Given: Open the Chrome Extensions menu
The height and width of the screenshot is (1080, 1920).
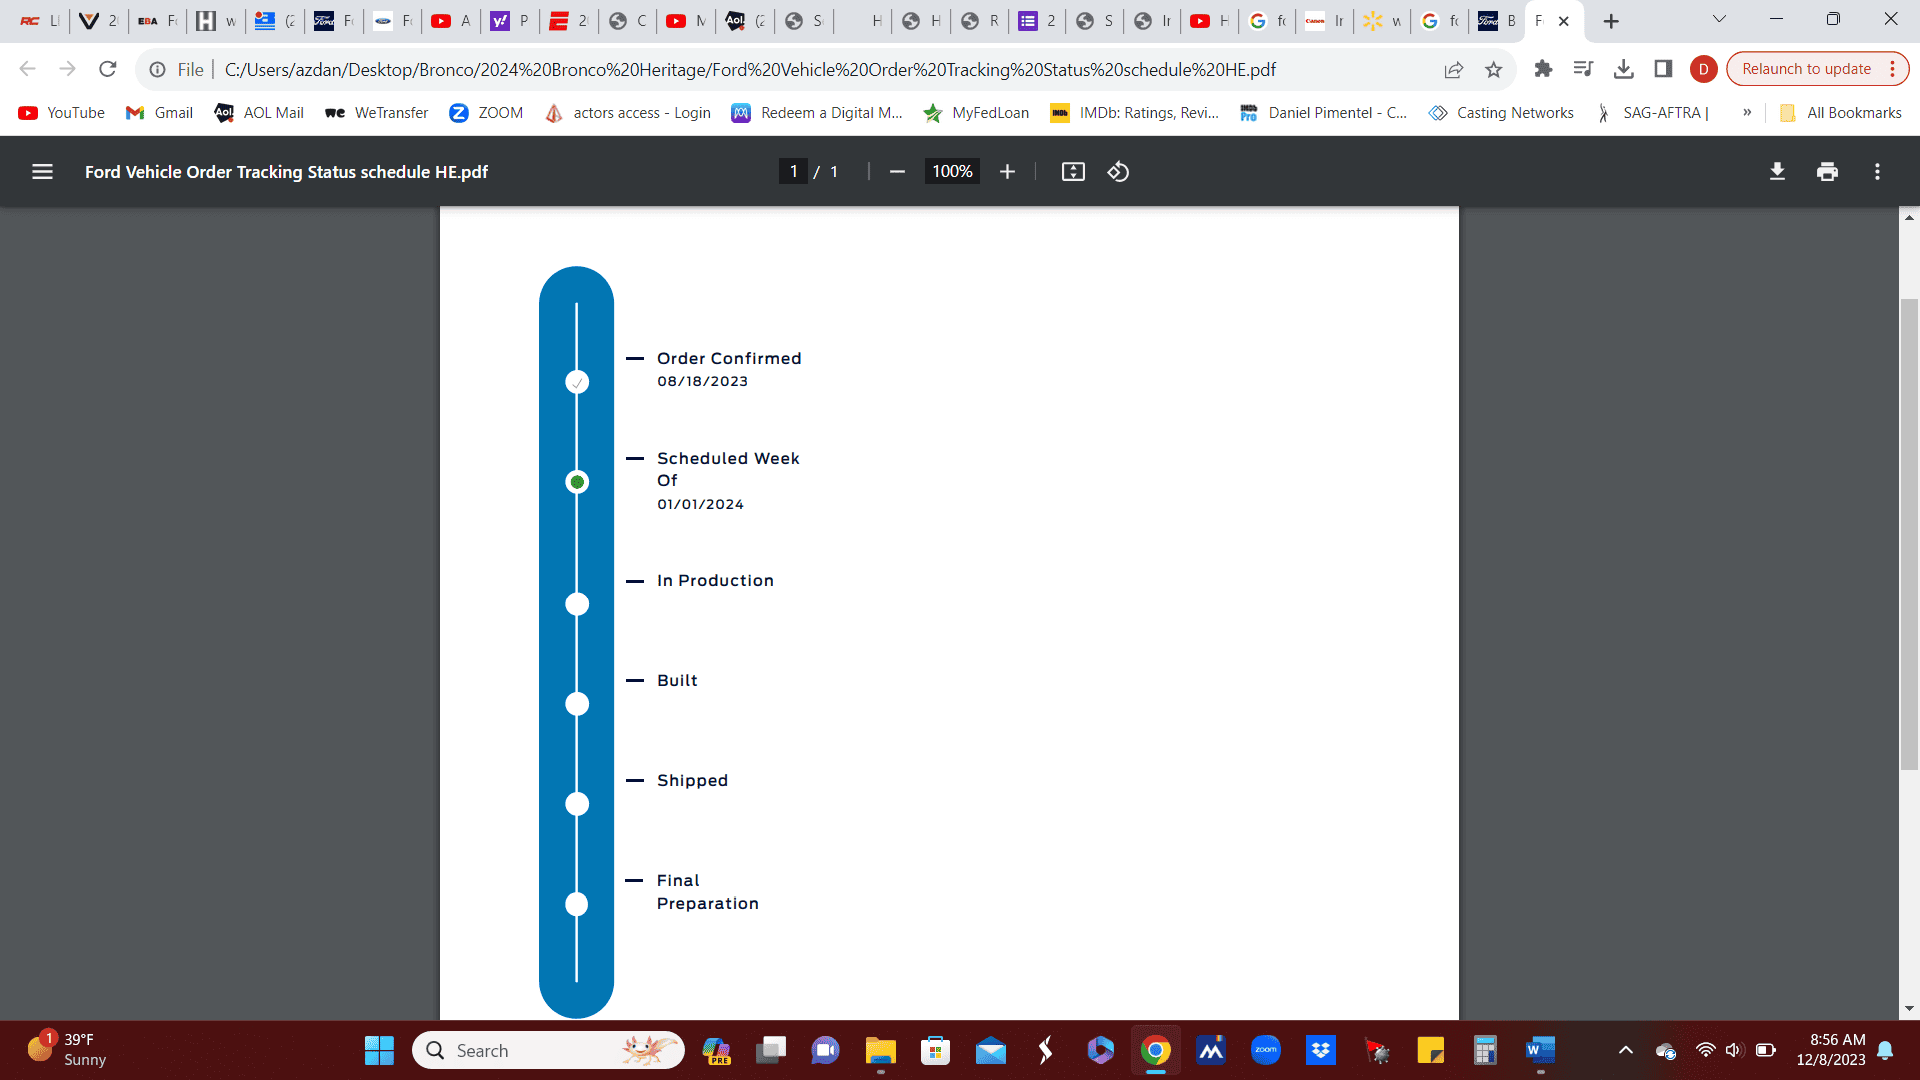Looking at the screenshot, I should point(1543,69).
